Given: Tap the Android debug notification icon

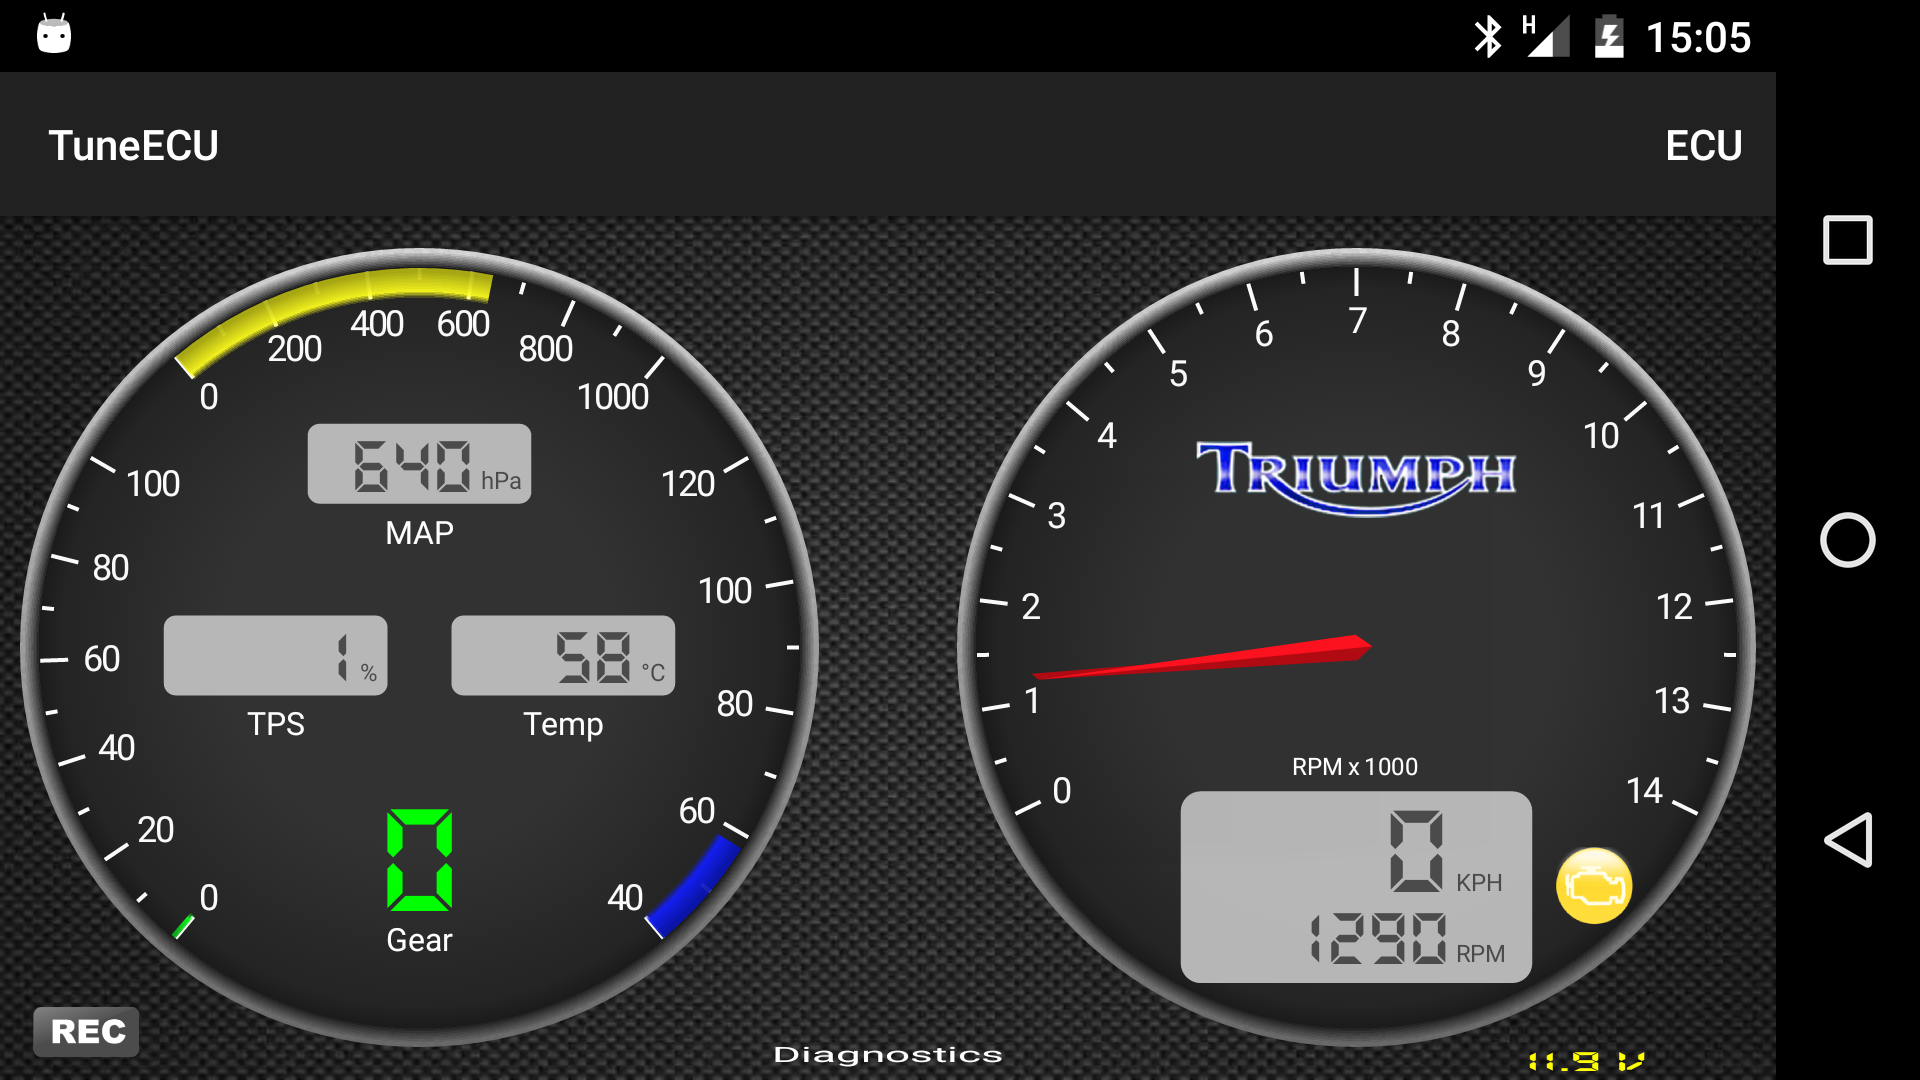Looking at the screenshot, I should [x=54, y=35].
